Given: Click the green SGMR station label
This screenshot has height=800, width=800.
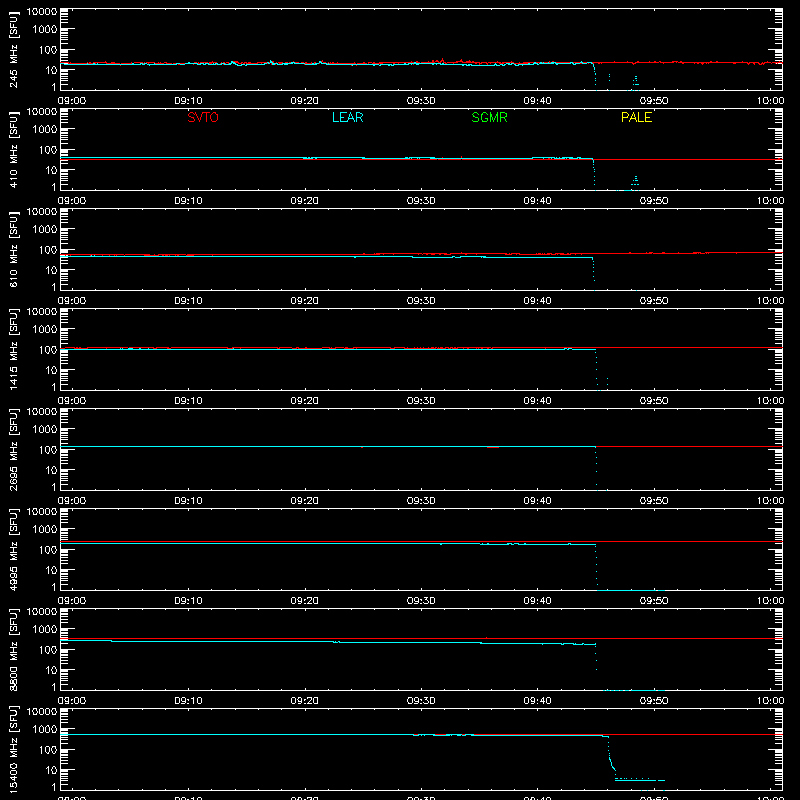Looking at the screenshot, I should [x=489, y=117].
